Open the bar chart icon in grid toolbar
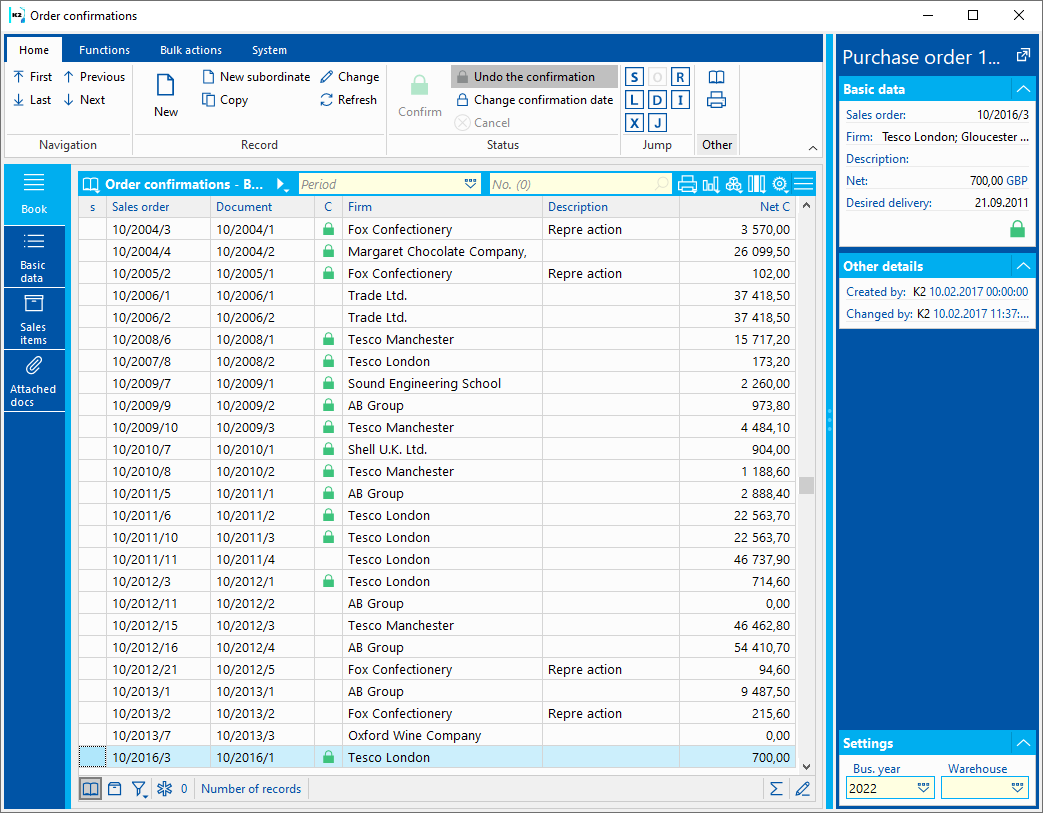Screen dimensions: 1043x813 tap(711, 184)
